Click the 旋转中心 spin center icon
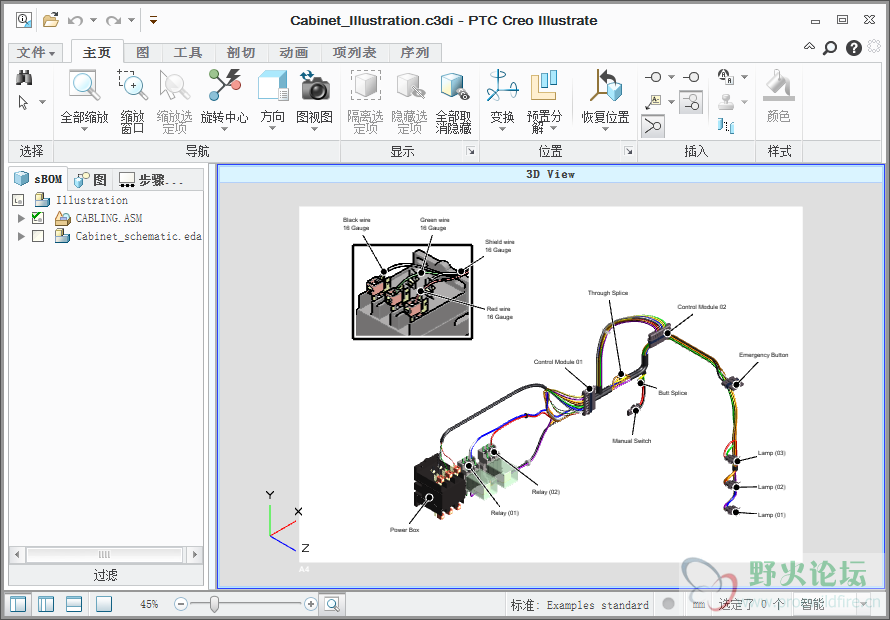 224,85
